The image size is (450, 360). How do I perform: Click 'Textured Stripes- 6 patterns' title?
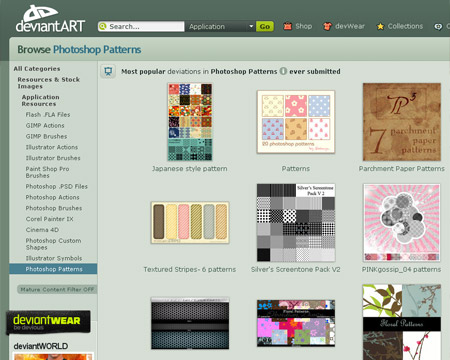[190, 269]
